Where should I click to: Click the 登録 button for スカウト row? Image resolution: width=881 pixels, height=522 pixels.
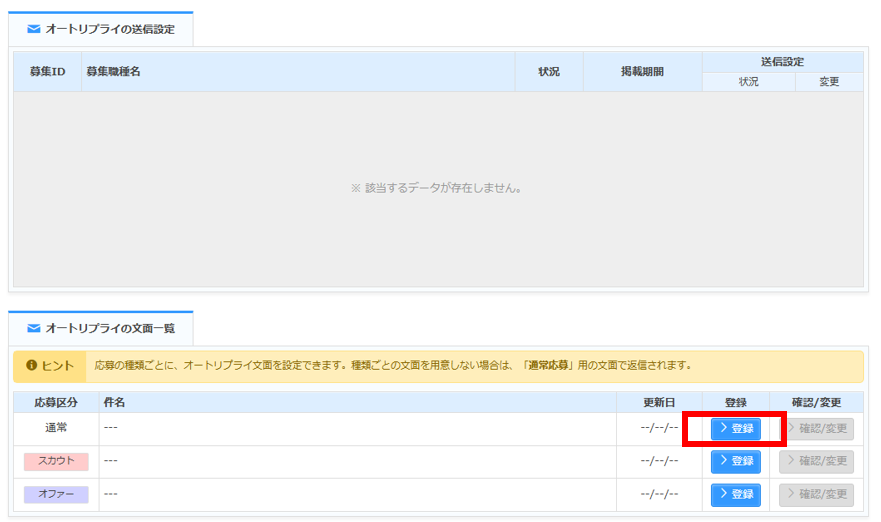(x=735, y=461)
